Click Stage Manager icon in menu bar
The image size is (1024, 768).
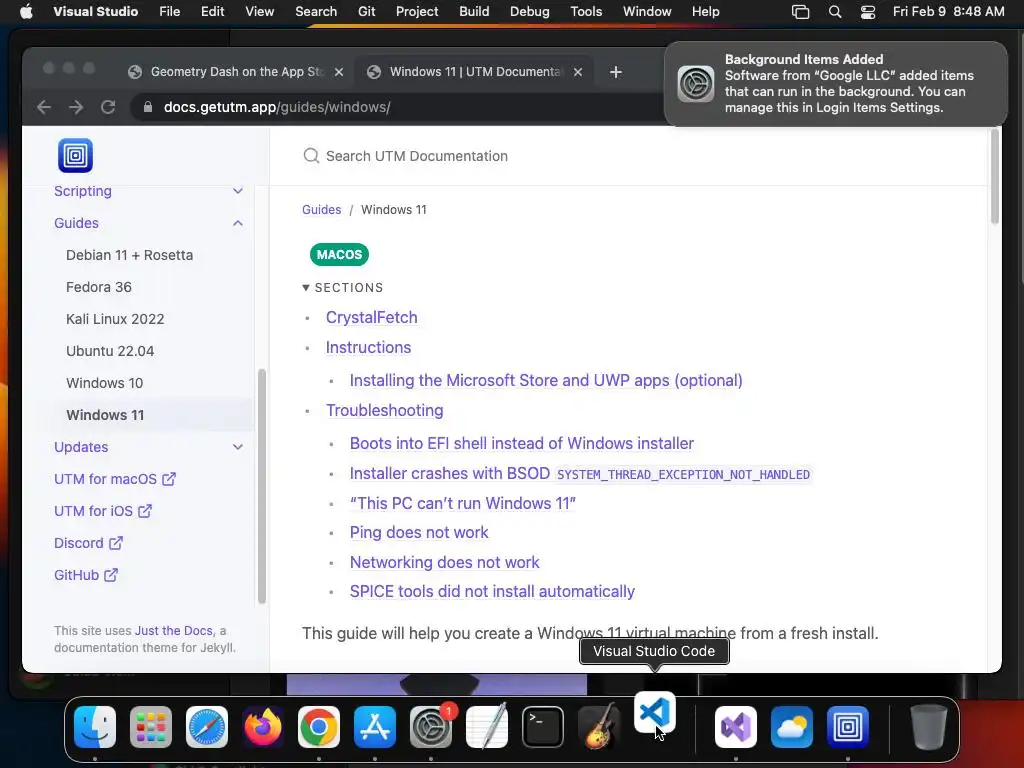800,12
